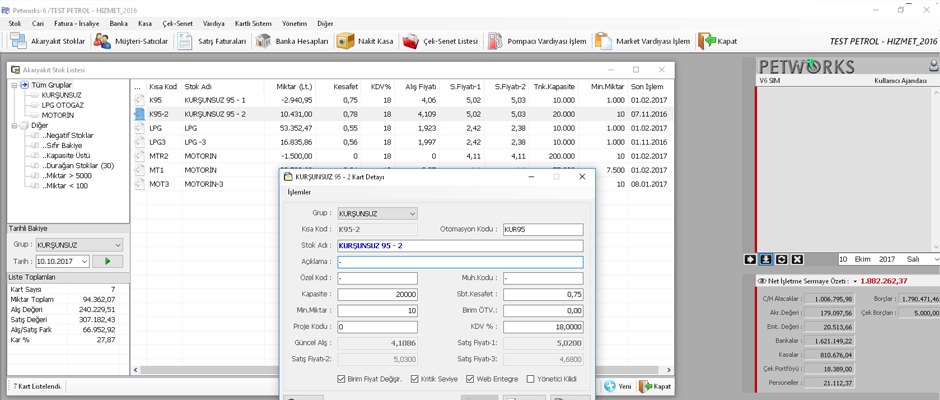Click the Otomasyon Kodu field KUR95
Viewport: 940px width, 400px height.
543,229
